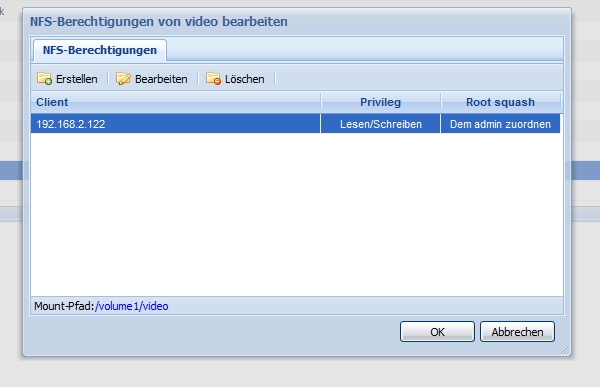Viewport: 600px width, 387px height.
Task: Click the Lesen/Schreiben privilege cell
Action: (x=381, y=124)
